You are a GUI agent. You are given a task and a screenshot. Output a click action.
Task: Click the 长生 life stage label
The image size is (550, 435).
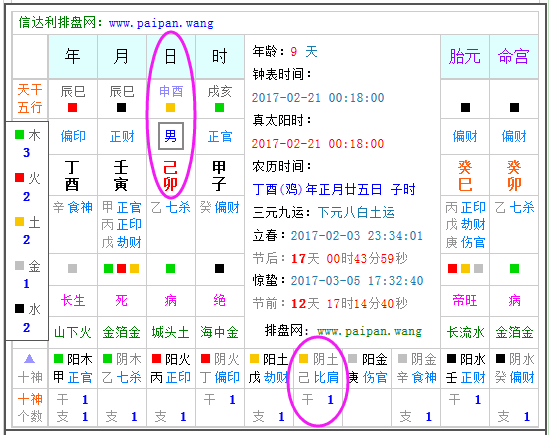tap(73, 301)
